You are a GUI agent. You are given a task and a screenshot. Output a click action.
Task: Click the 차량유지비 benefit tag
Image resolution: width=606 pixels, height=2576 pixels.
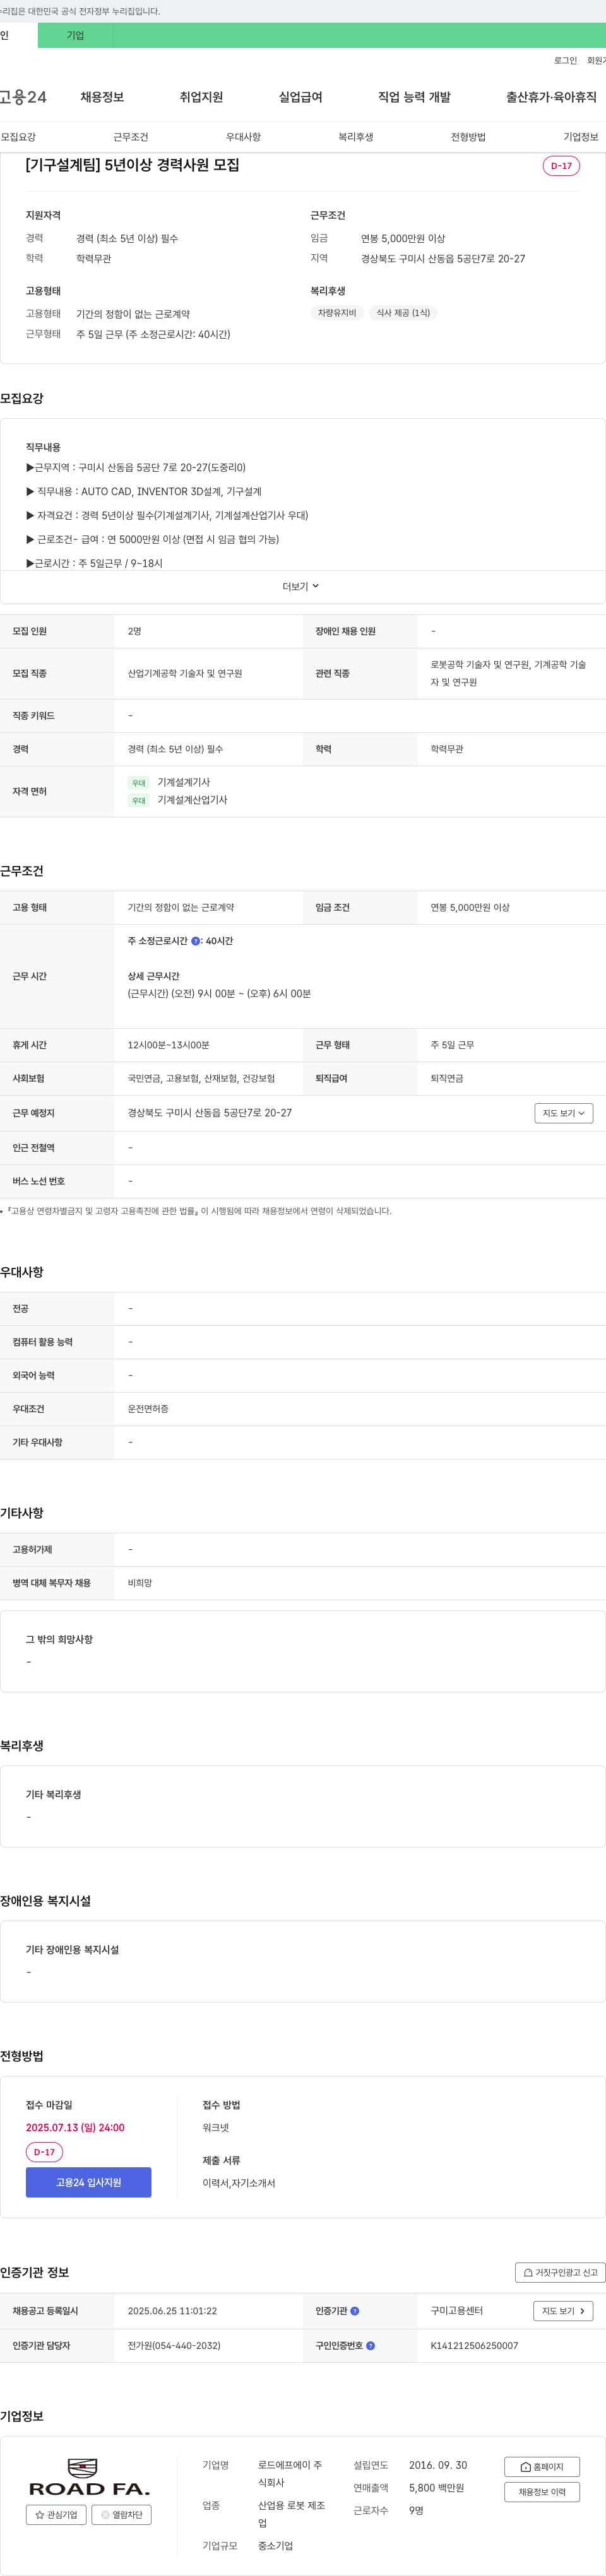[337, 313]
